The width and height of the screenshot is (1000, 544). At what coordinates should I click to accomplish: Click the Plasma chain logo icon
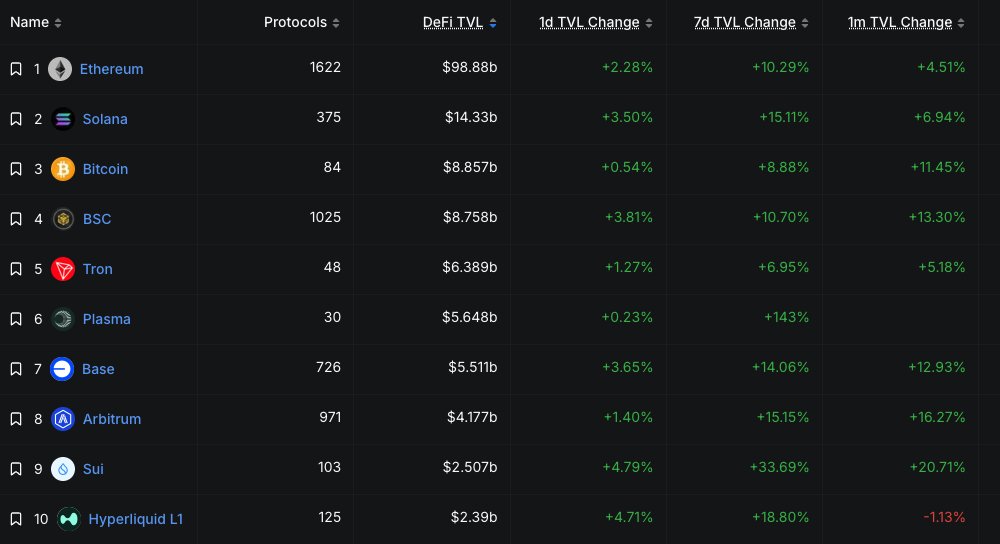[x=63, y=319]
